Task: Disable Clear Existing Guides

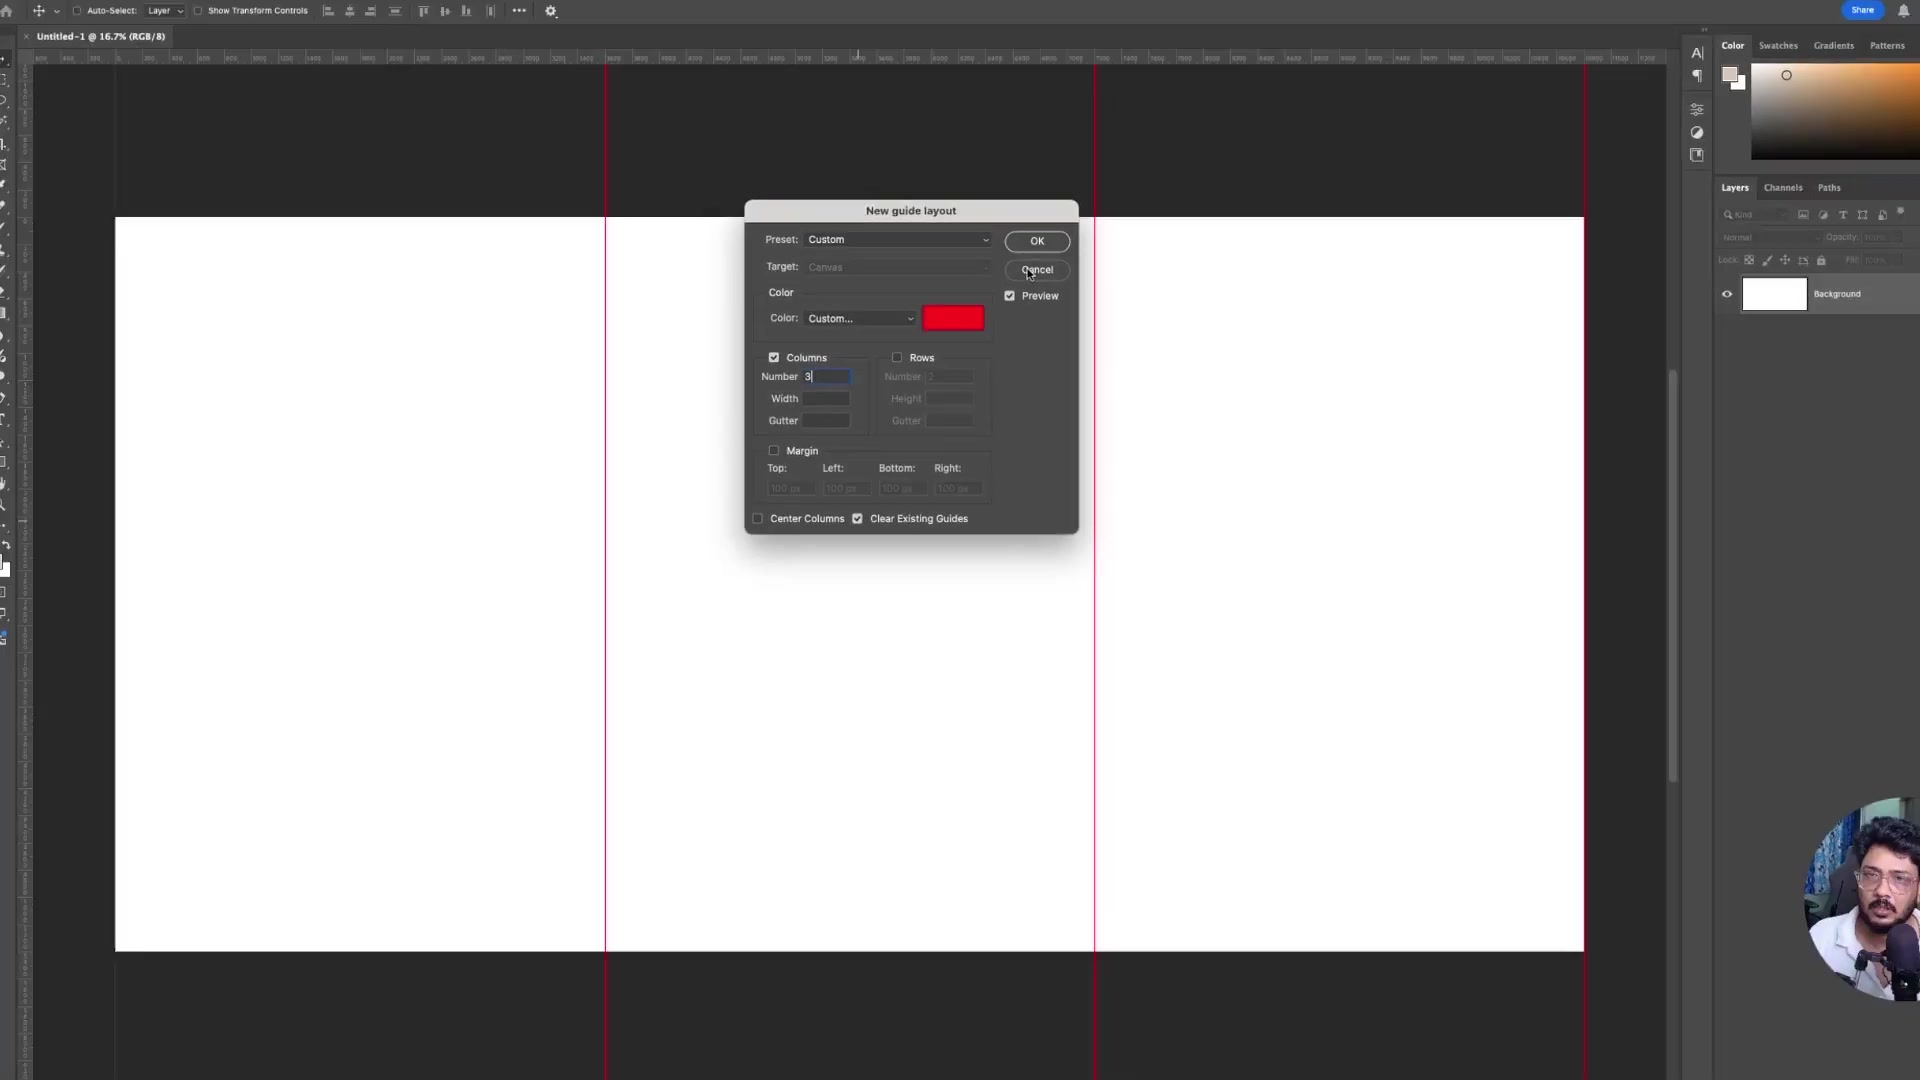Action: point(857,519)
